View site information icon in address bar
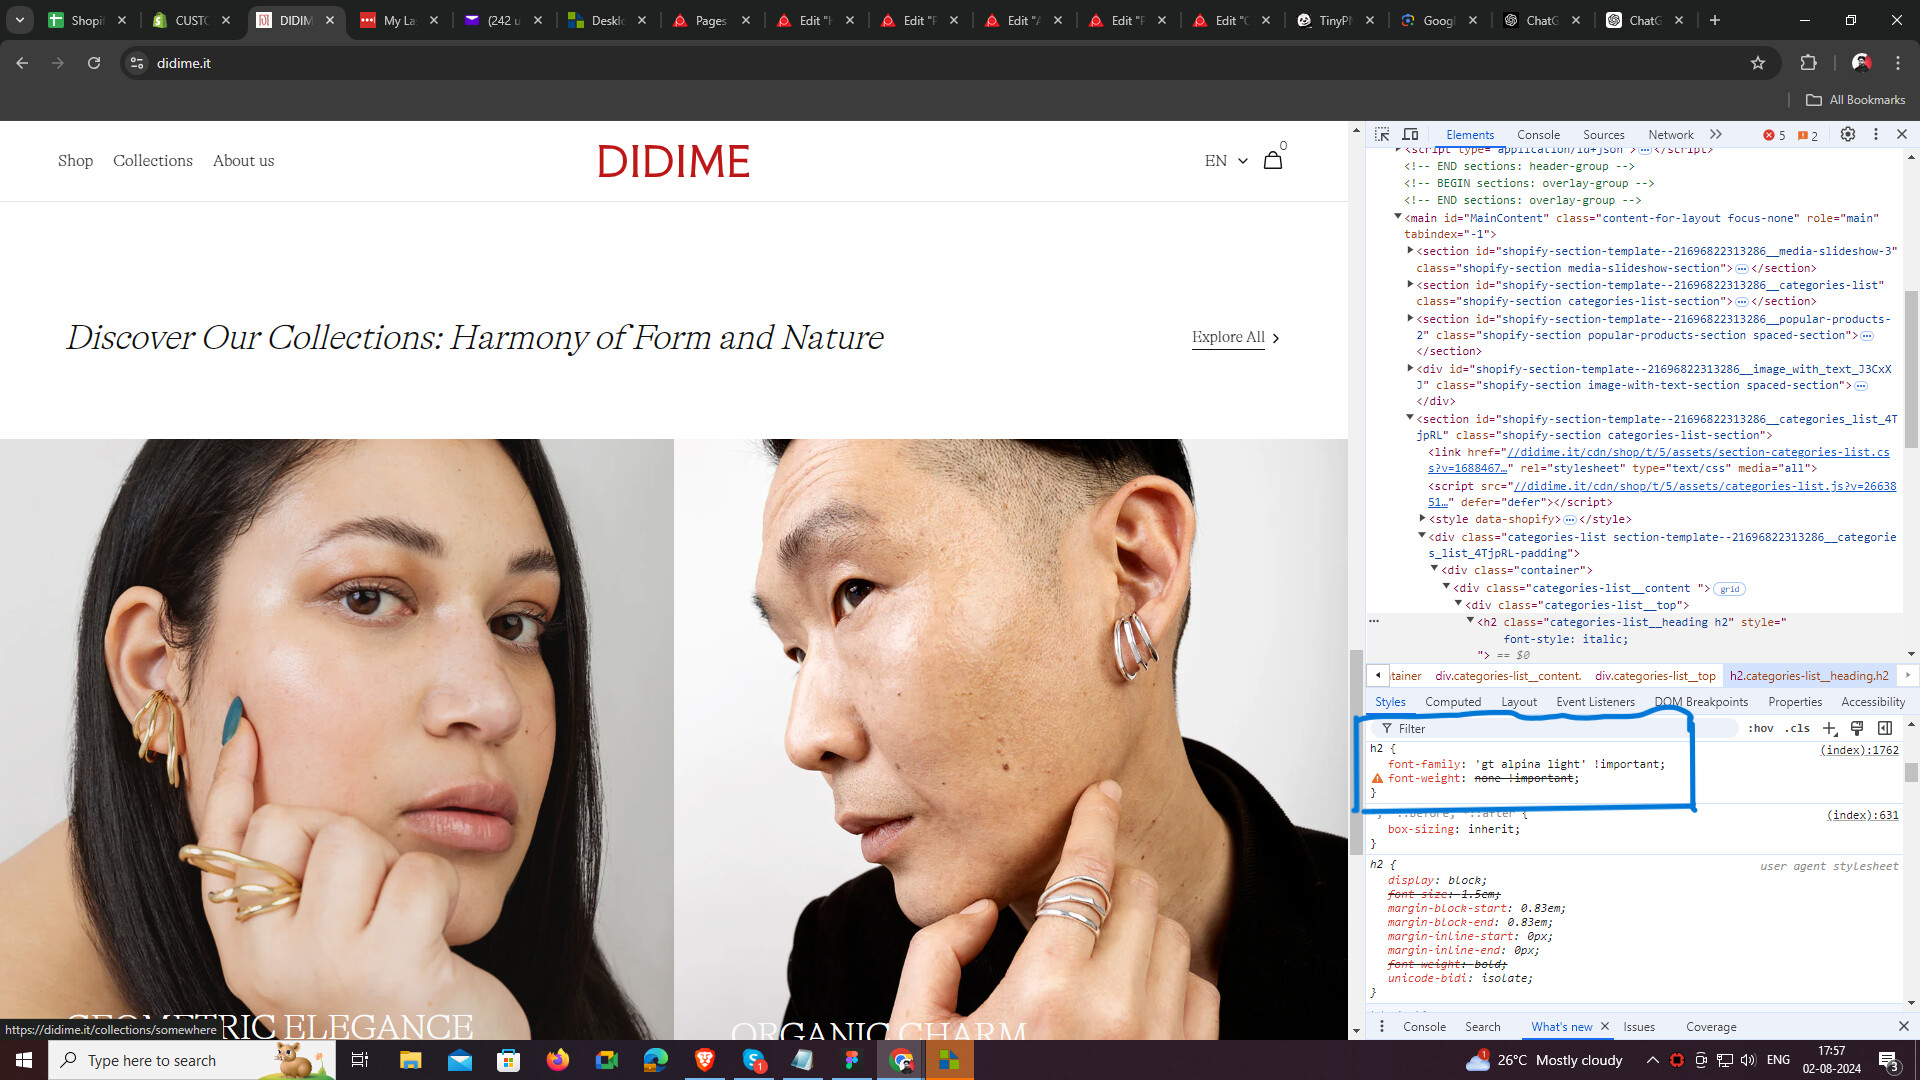This screenshot has width=1920, height=1080. (x=137, y=63)
